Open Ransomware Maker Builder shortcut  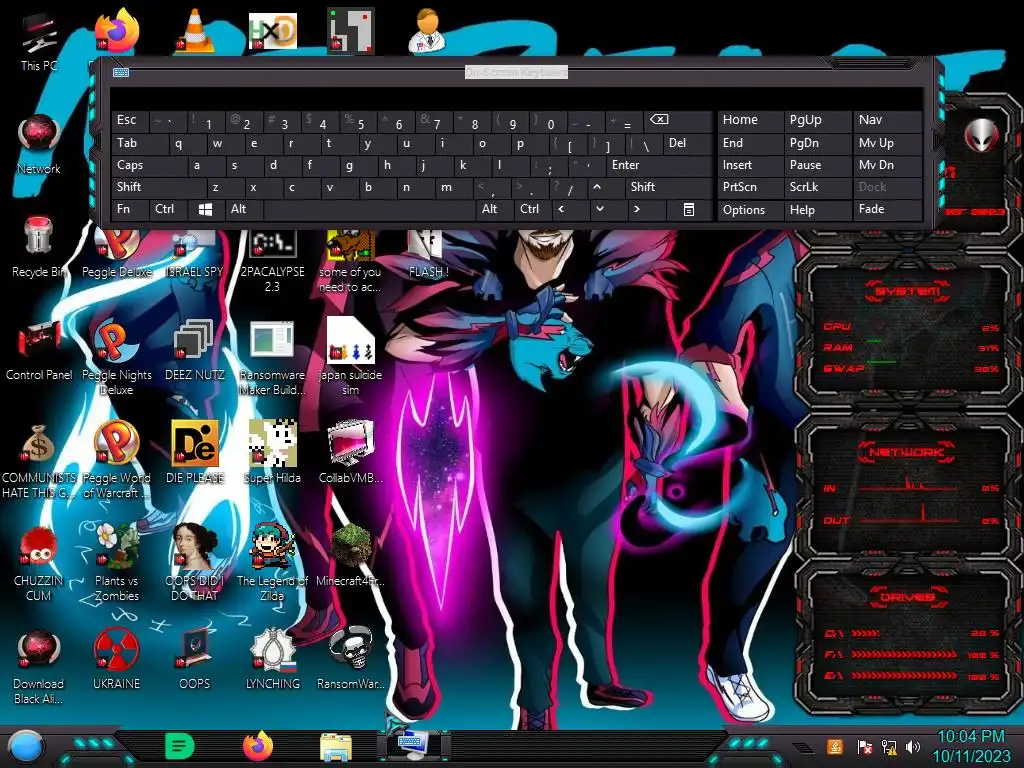(272, 358)
